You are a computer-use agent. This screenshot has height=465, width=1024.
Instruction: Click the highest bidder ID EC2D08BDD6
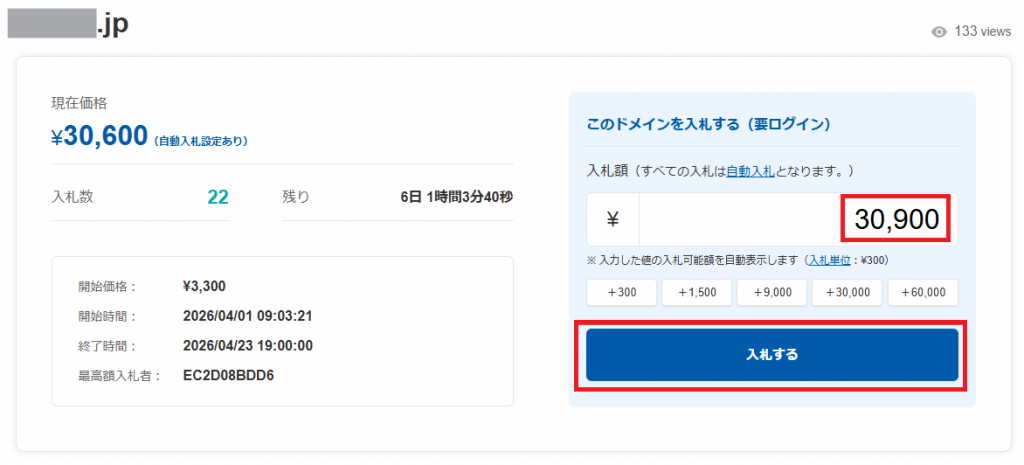coord(229,376)
